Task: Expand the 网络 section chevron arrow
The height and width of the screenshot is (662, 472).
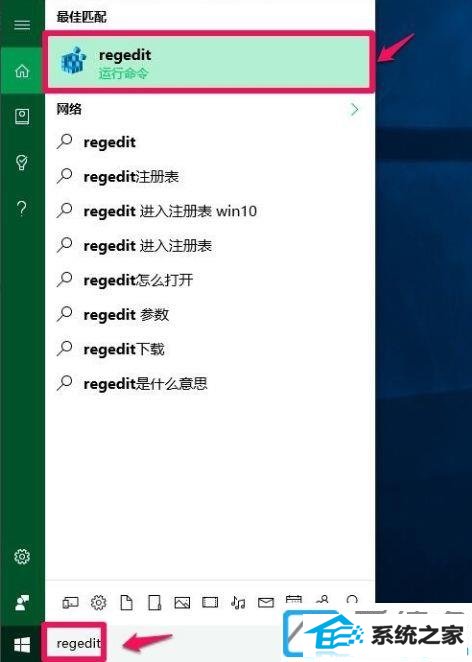Action: pyautogui.click(x=355, y=109)
